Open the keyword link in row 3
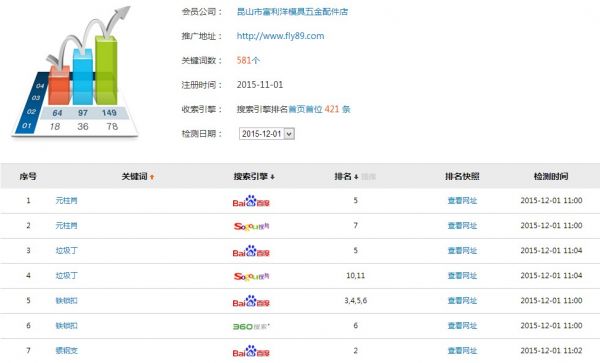This screenshot has width=600, height=363. pos(67,250)
